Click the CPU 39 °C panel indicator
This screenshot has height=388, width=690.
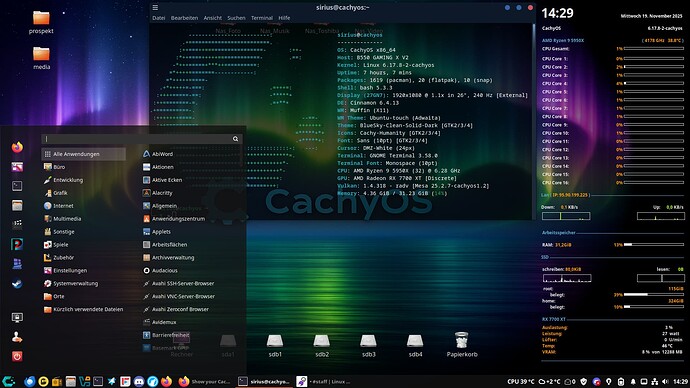pyautogui.click(x=521, y=381)
